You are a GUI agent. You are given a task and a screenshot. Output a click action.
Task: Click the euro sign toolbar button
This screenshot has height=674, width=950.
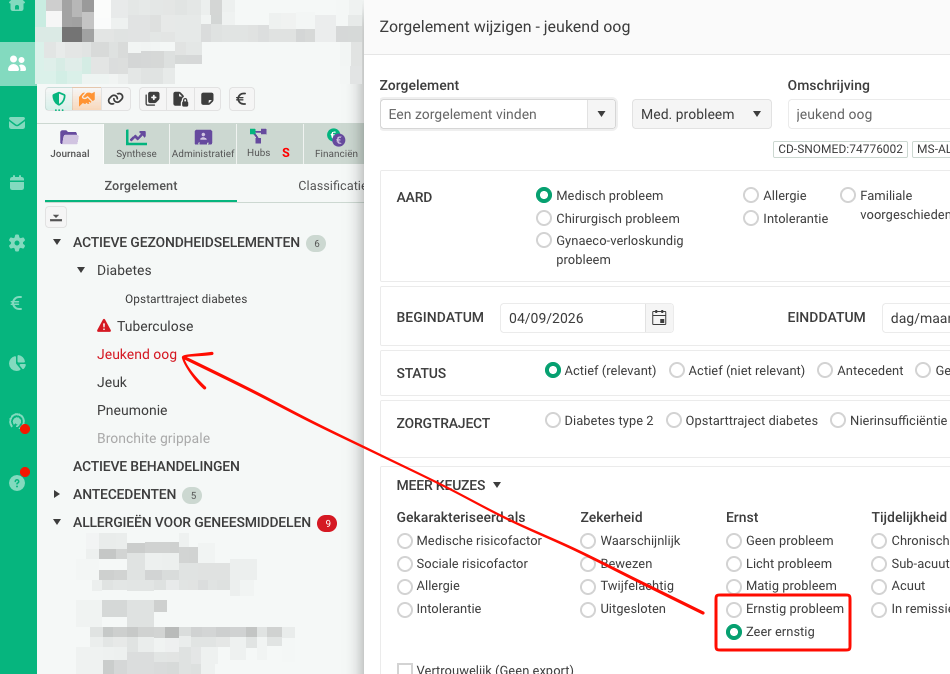tap(241, 99)
